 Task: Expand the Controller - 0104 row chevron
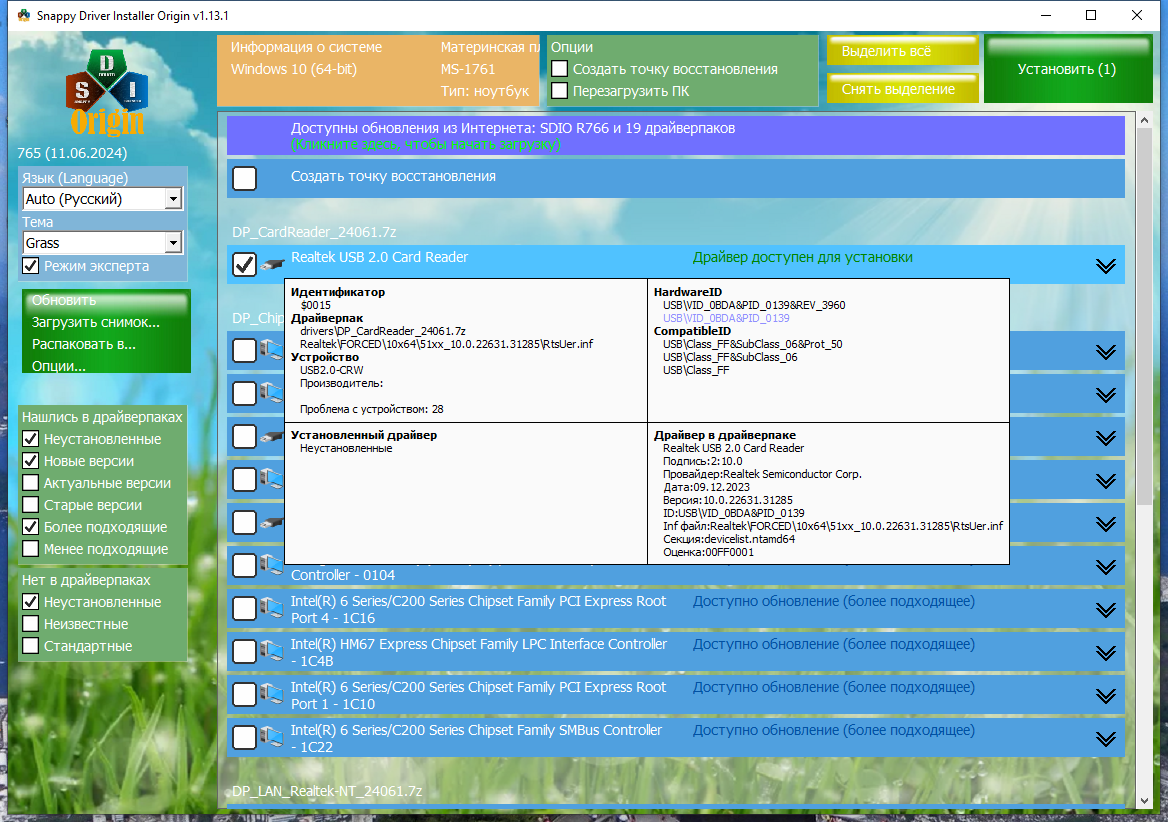[1105, 567]
